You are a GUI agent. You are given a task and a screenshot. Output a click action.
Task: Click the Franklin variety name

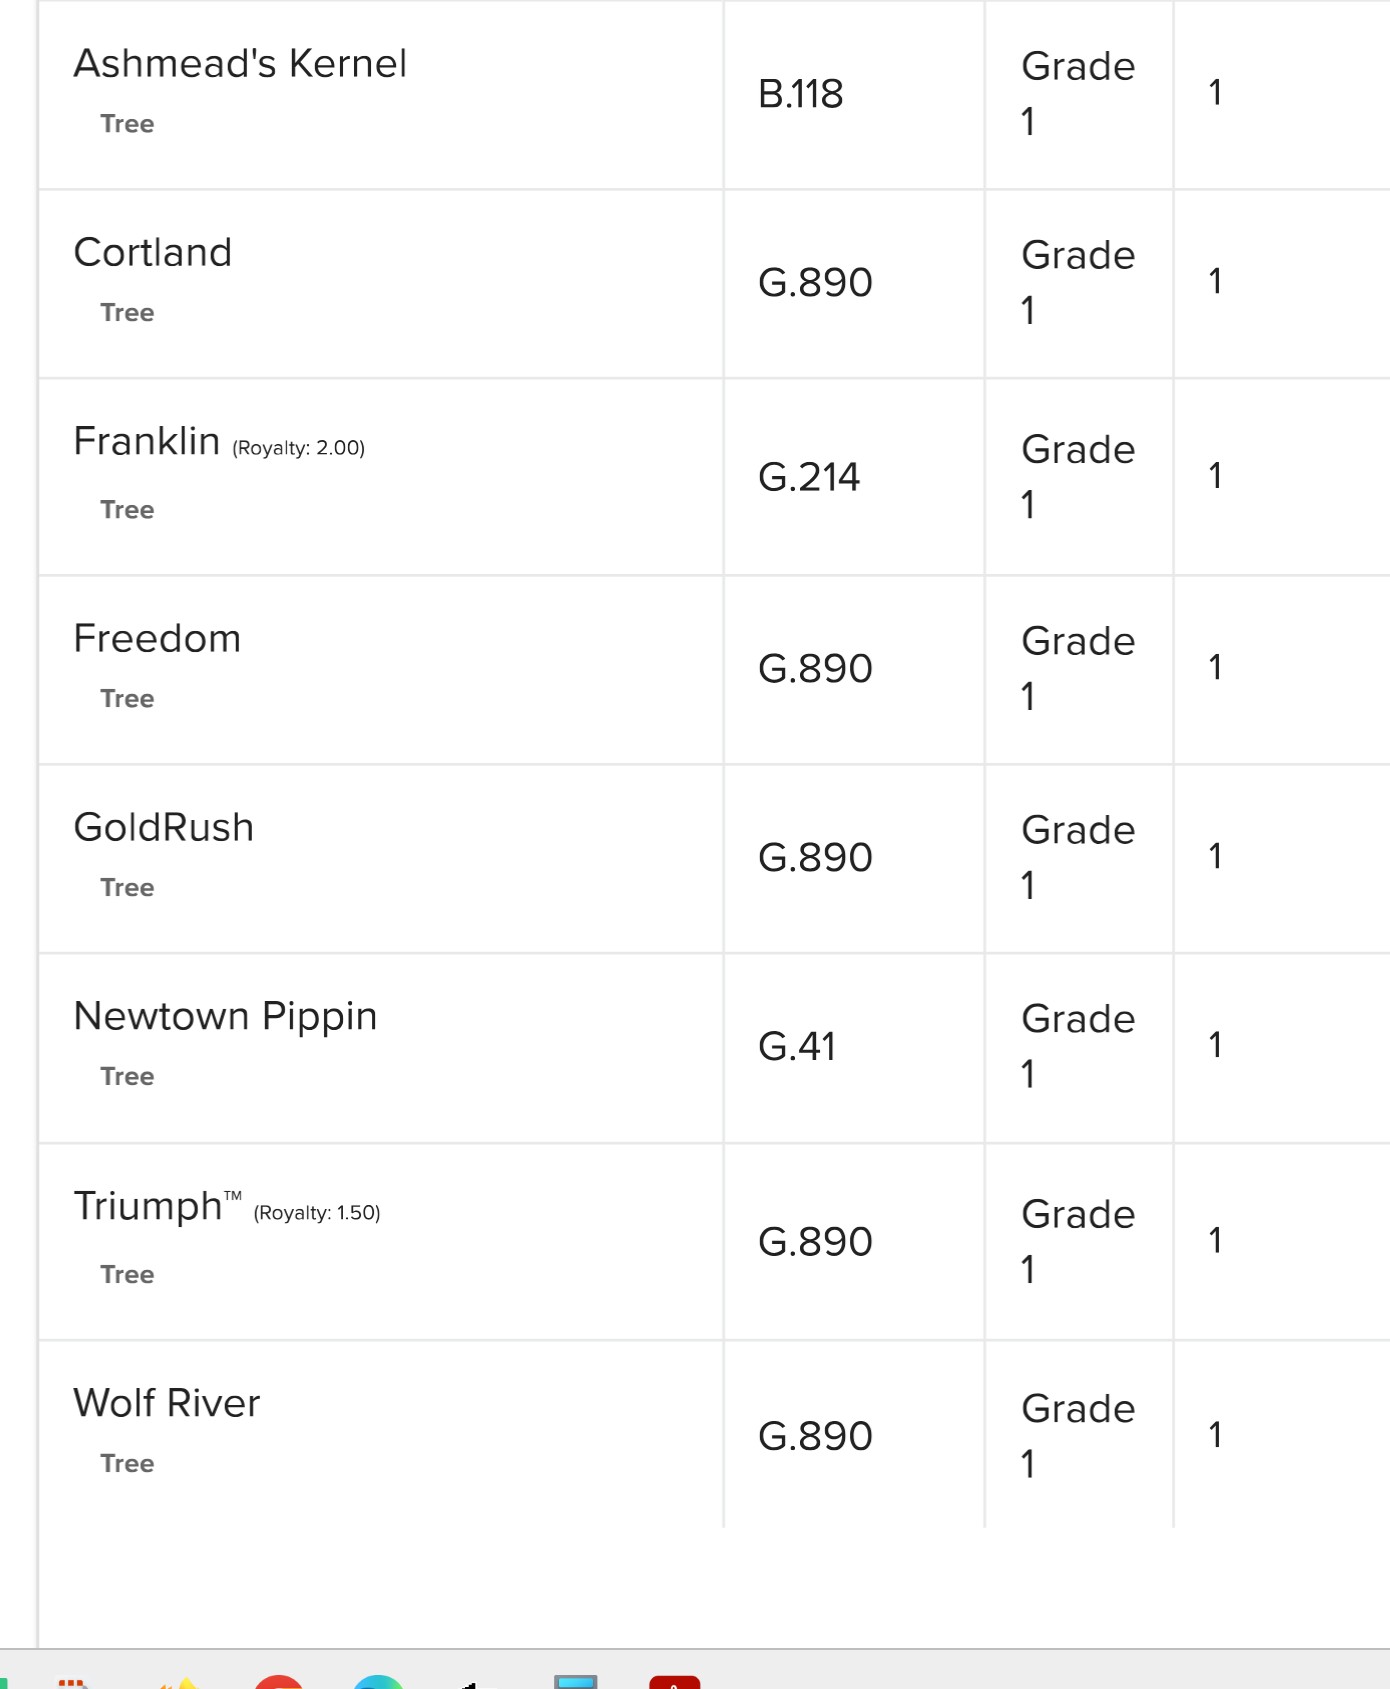(x=147, y=441)
